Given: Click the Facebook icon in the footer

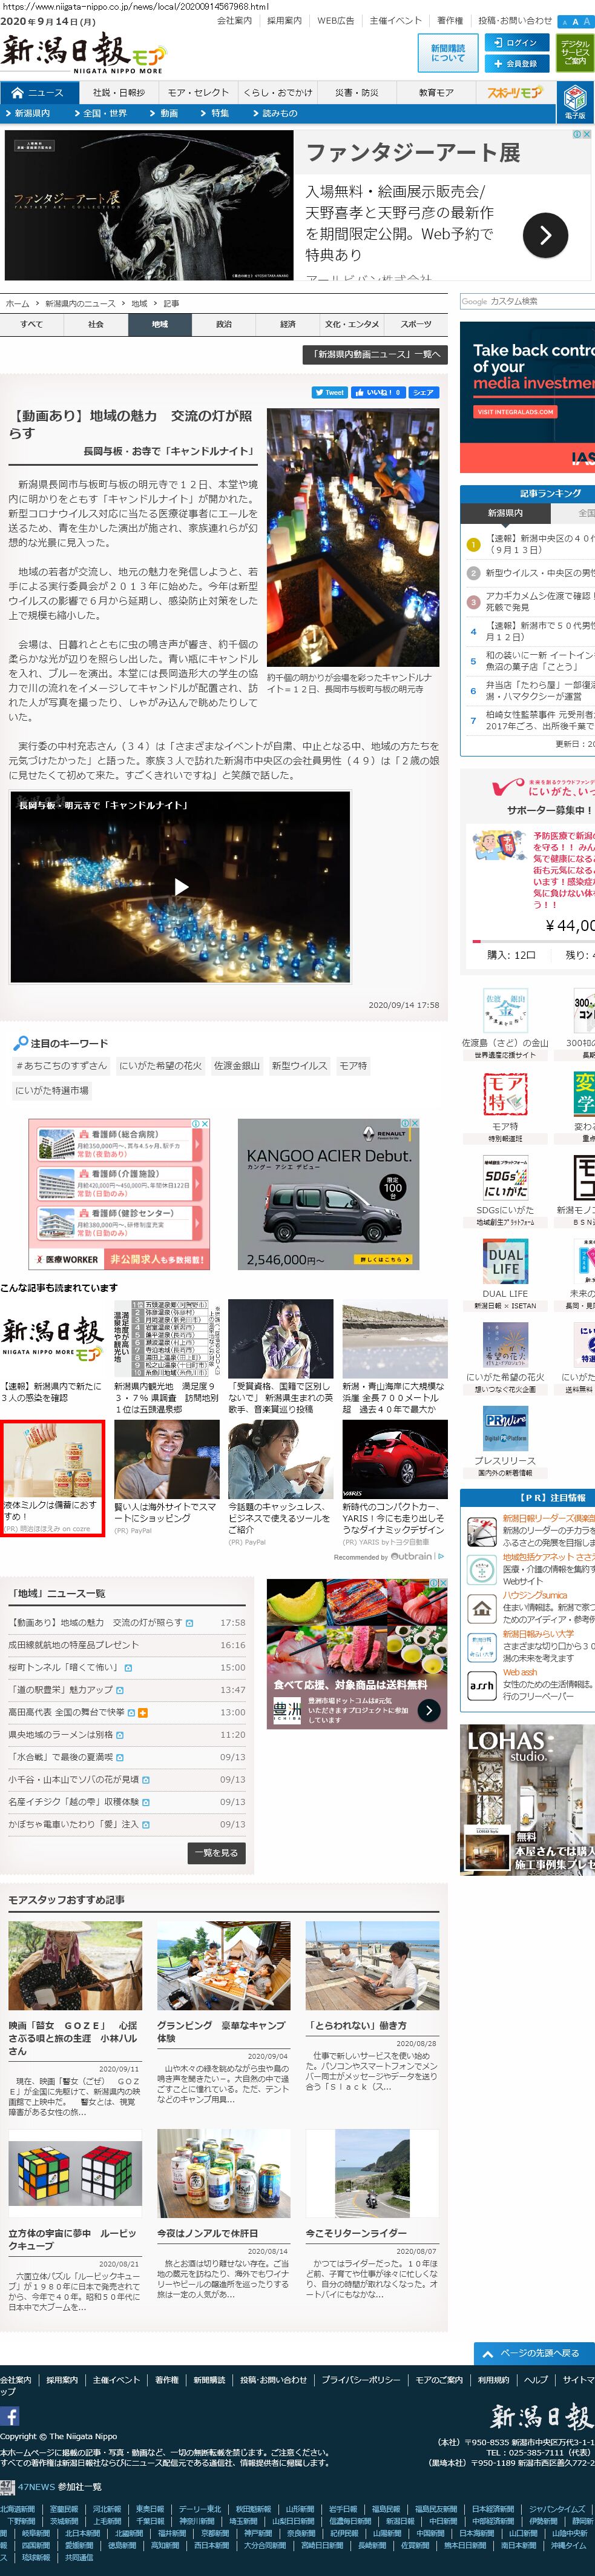Looking at the screenshot, I should point(10,2415).
